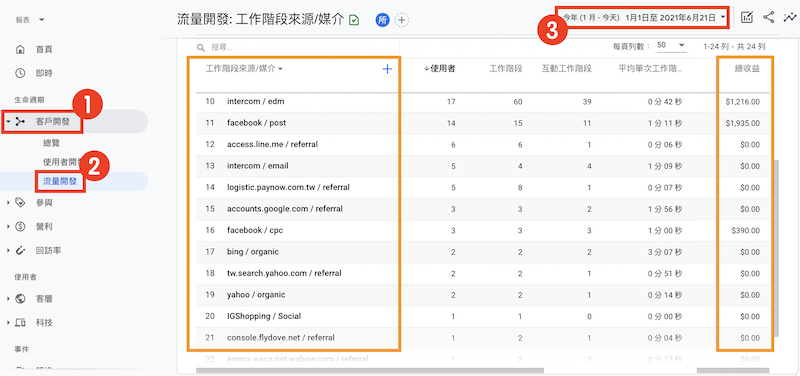Sort by the 平均單次工作階段 column header
The height and width of the screenshot is (376, 800).
pyautogui.click(x=651, y=69)
